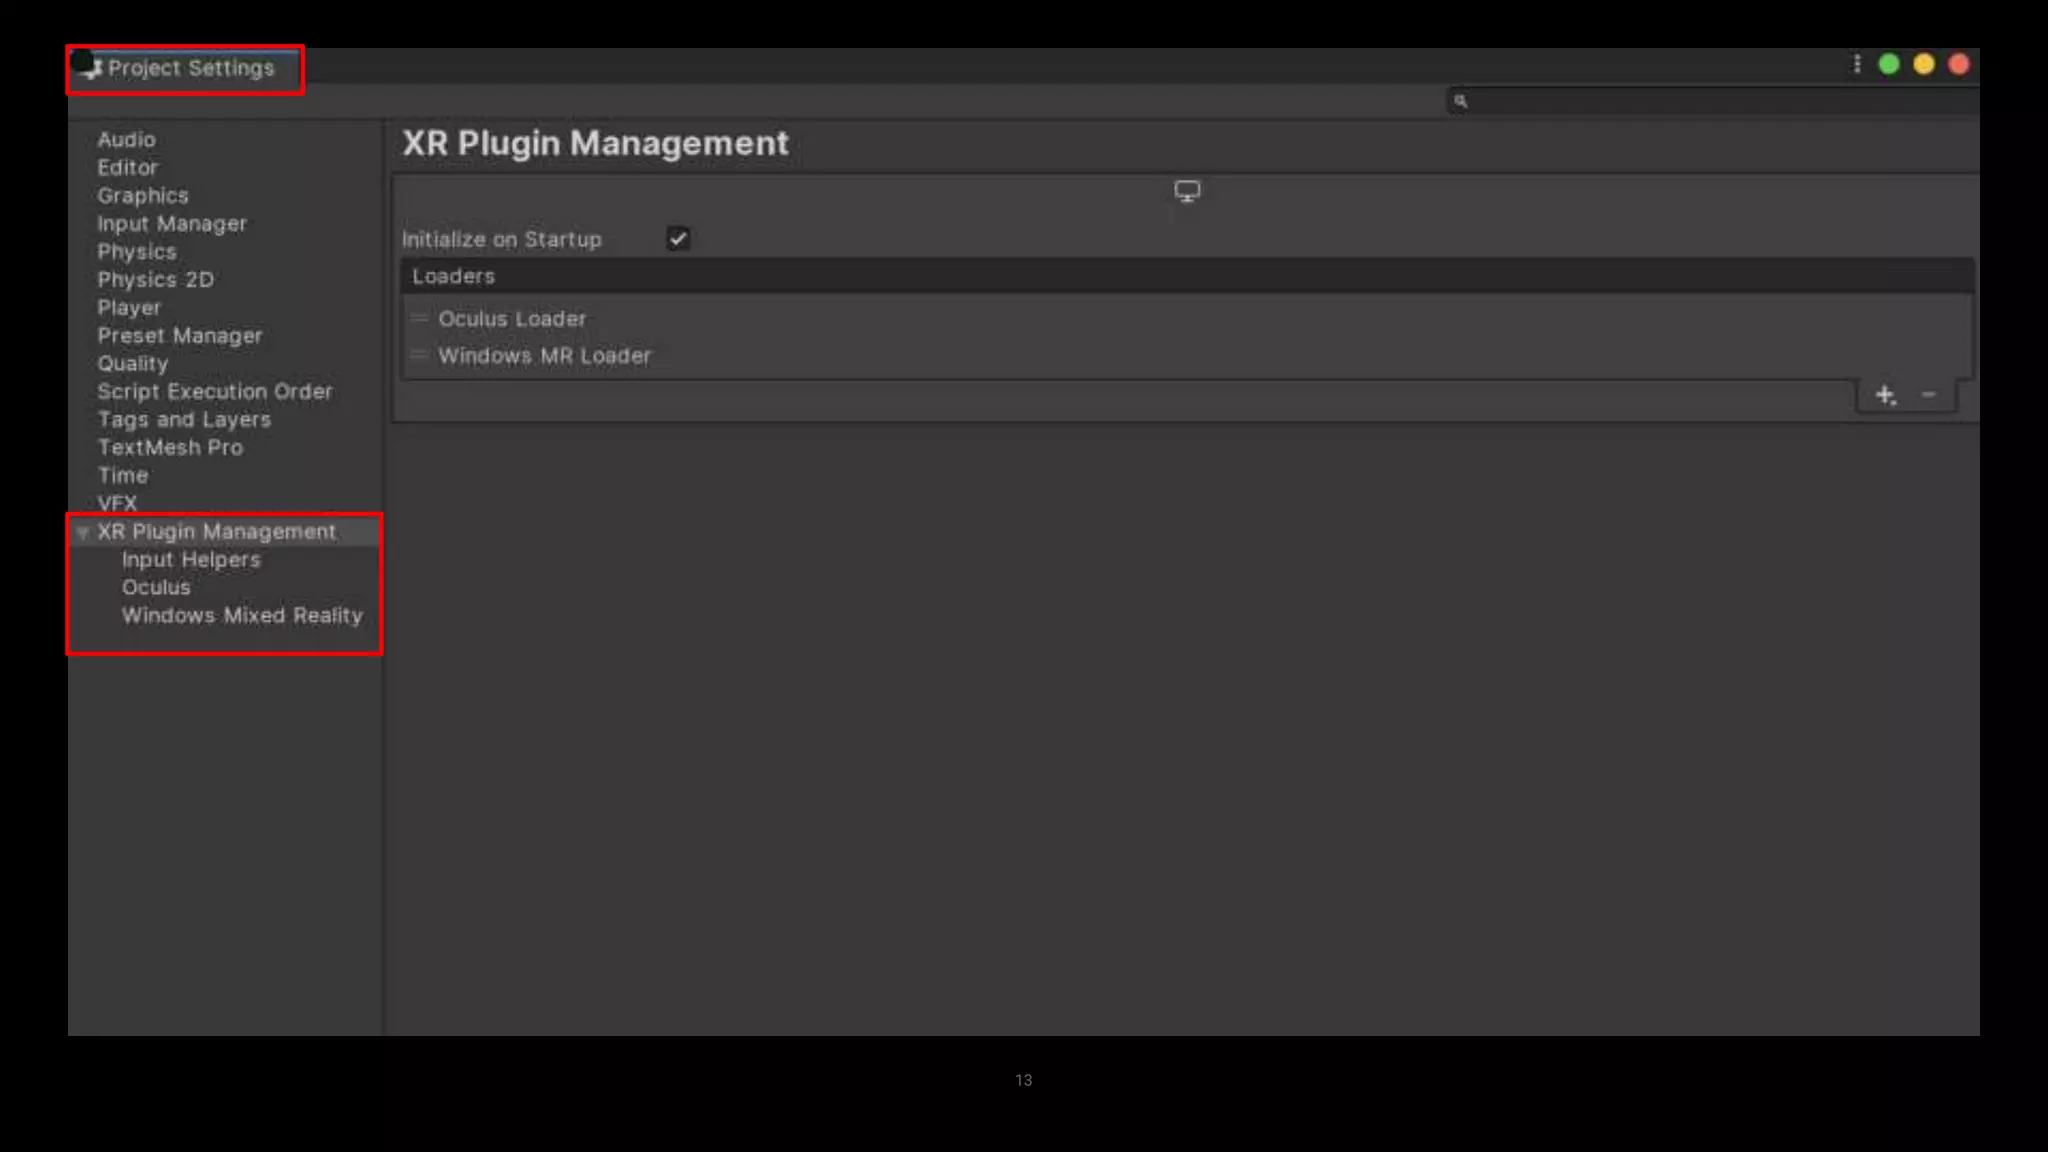Image resolution: width=2048 pixels, height=1152 pixels.
Task: Click the minus icon to remove a loader
Action: 1928,396
